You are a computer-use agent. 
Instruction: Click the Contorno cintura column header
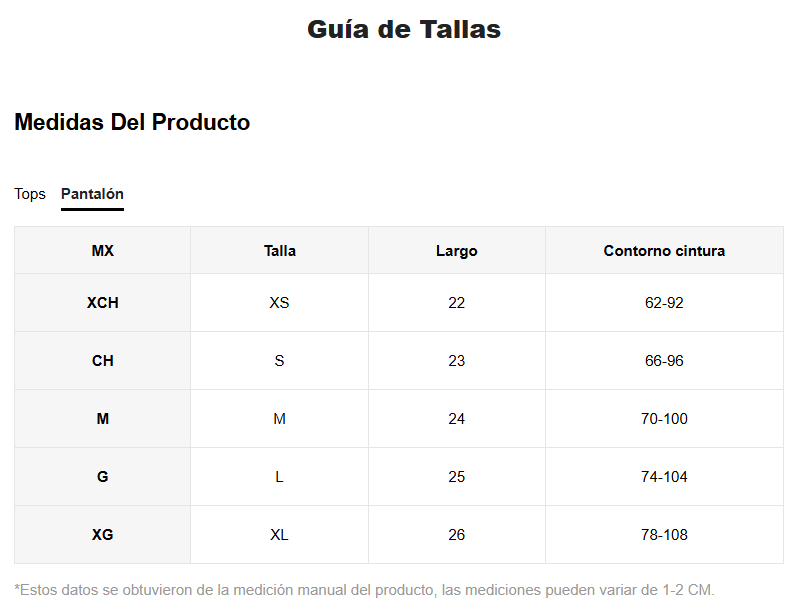click(664, 251)
